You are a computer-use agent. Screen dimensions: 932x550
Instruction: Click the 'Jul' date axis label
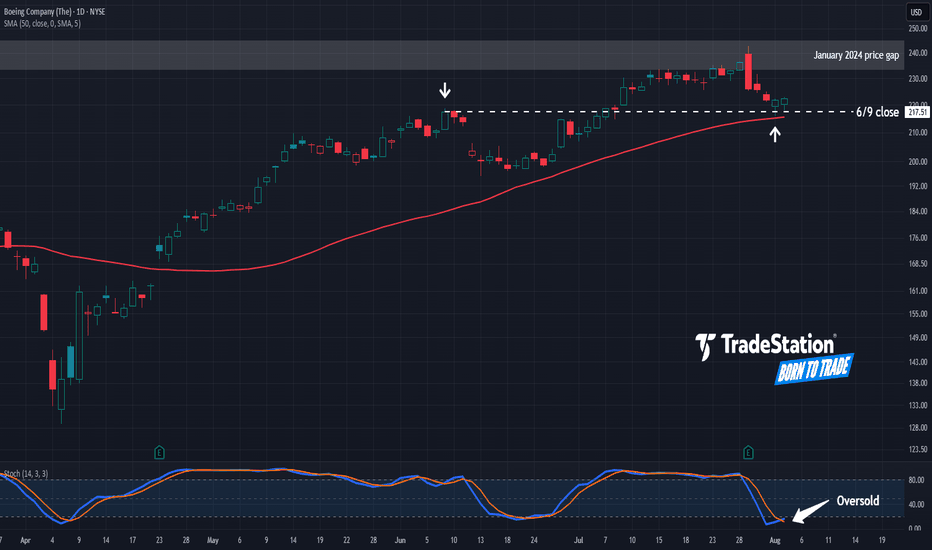578,540
